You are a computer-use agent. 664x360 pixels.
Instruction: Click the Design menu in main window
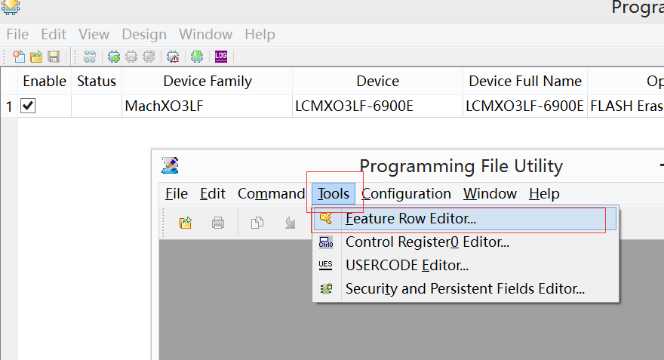(x=144, y=34)
